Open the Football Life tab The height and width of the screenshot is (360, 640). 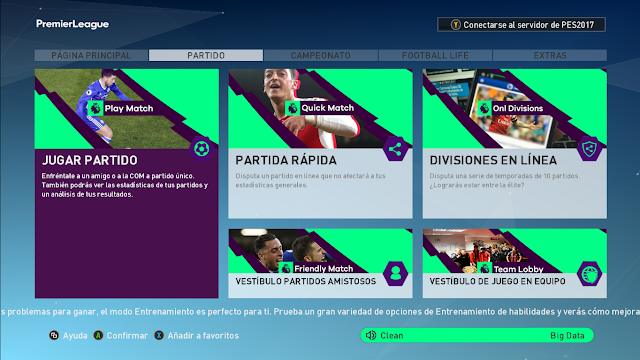[435, 56]
